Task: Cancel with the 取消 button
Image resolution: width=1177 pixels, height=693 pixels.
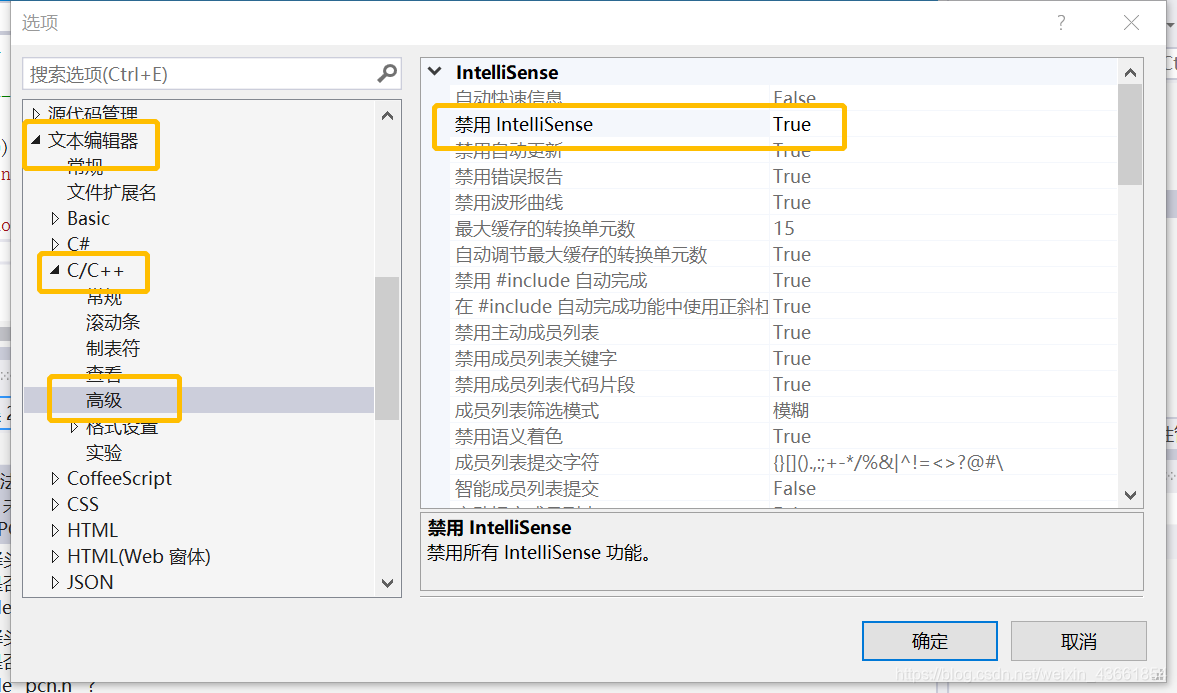Action: (x=1079, y=641)
